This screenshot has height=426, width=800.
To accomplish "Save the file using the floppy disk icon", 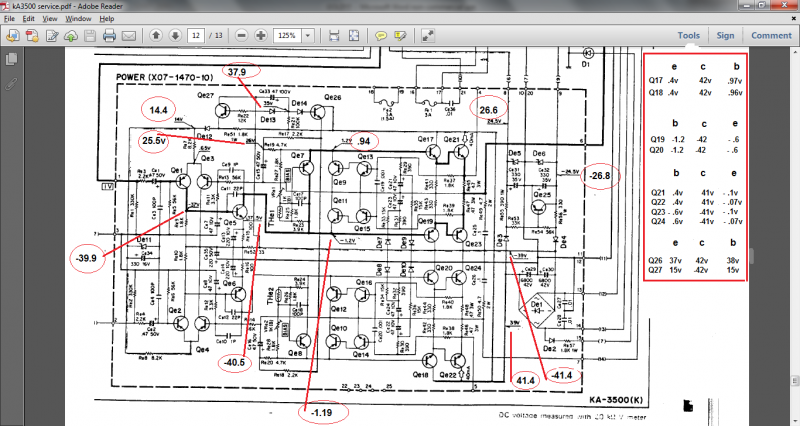I will (x=90, y=36).
